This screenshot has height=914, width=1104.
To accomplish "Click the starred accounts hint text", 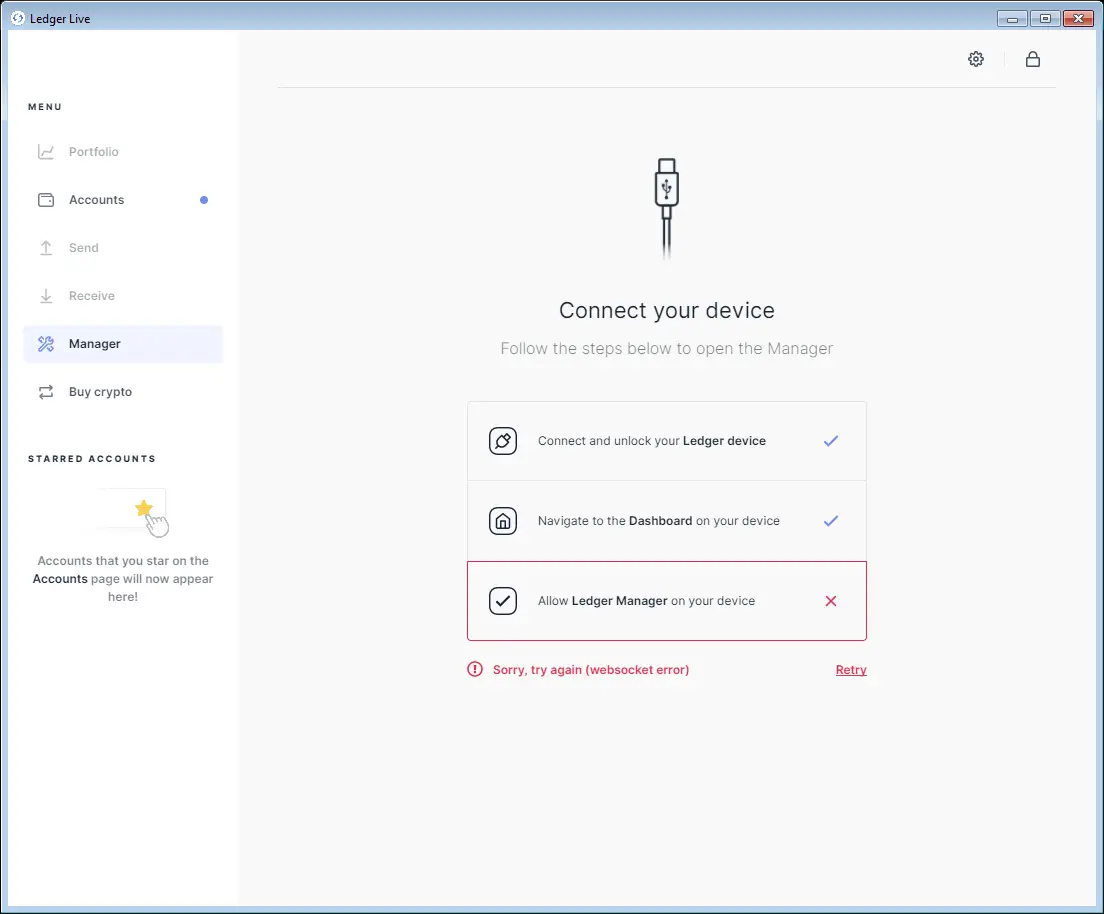I will click(123, 579).
